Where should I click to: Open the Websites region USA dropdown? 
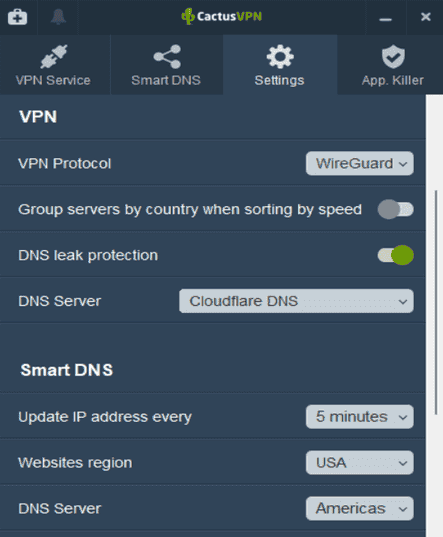pos(360,463)
